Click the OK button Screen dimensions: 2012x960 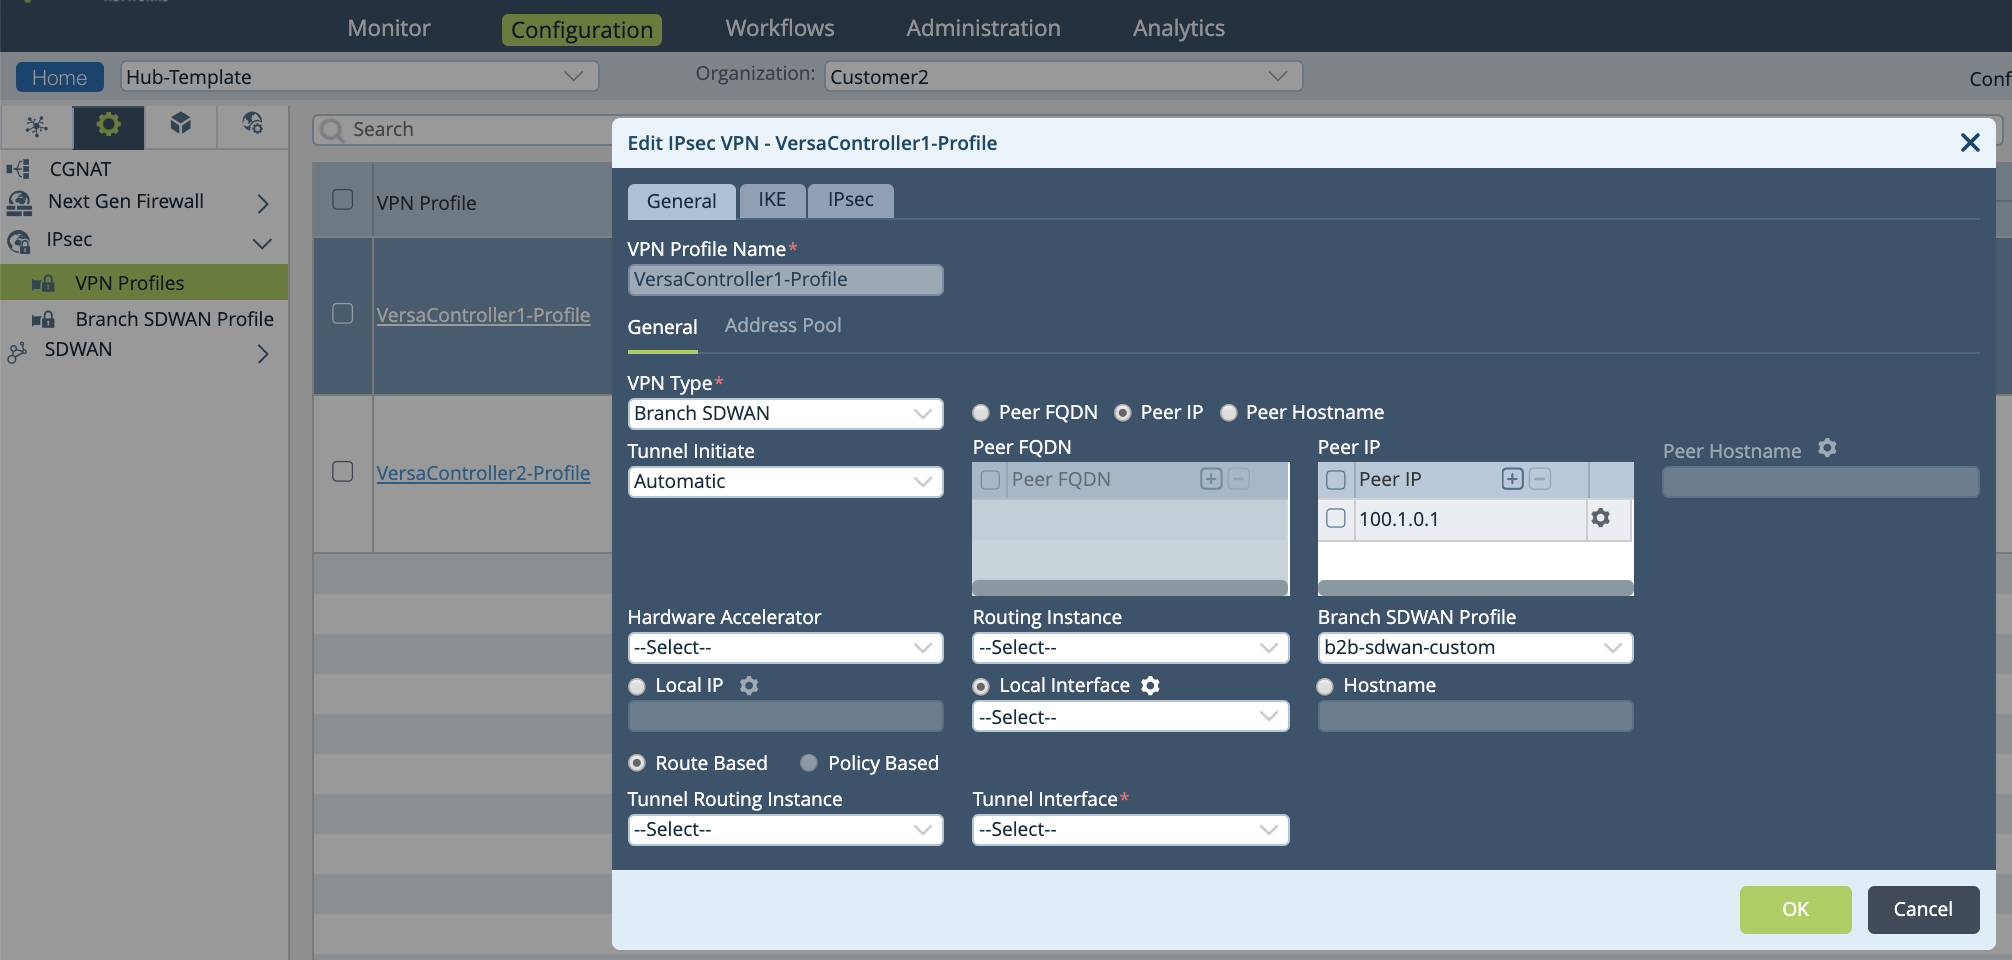(x=1795, y=909)
